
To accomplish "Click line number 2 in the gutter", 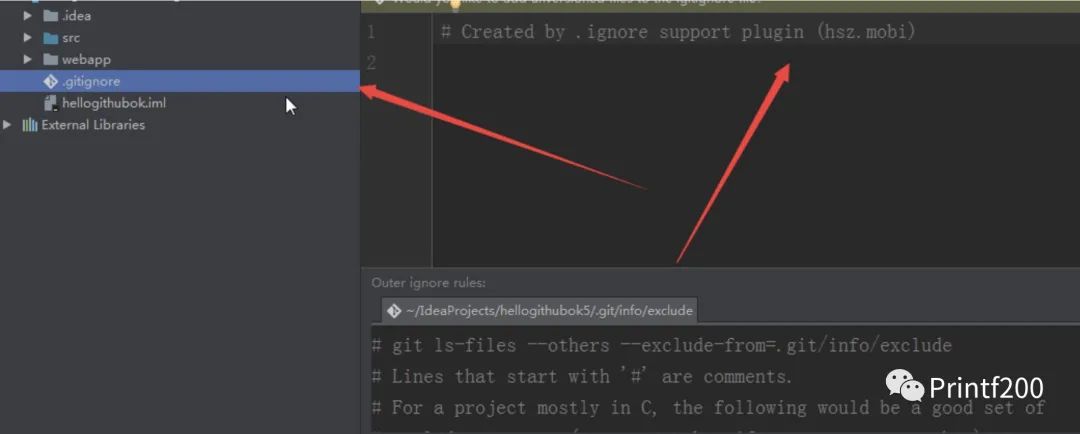I will click(x=371, y=63).
